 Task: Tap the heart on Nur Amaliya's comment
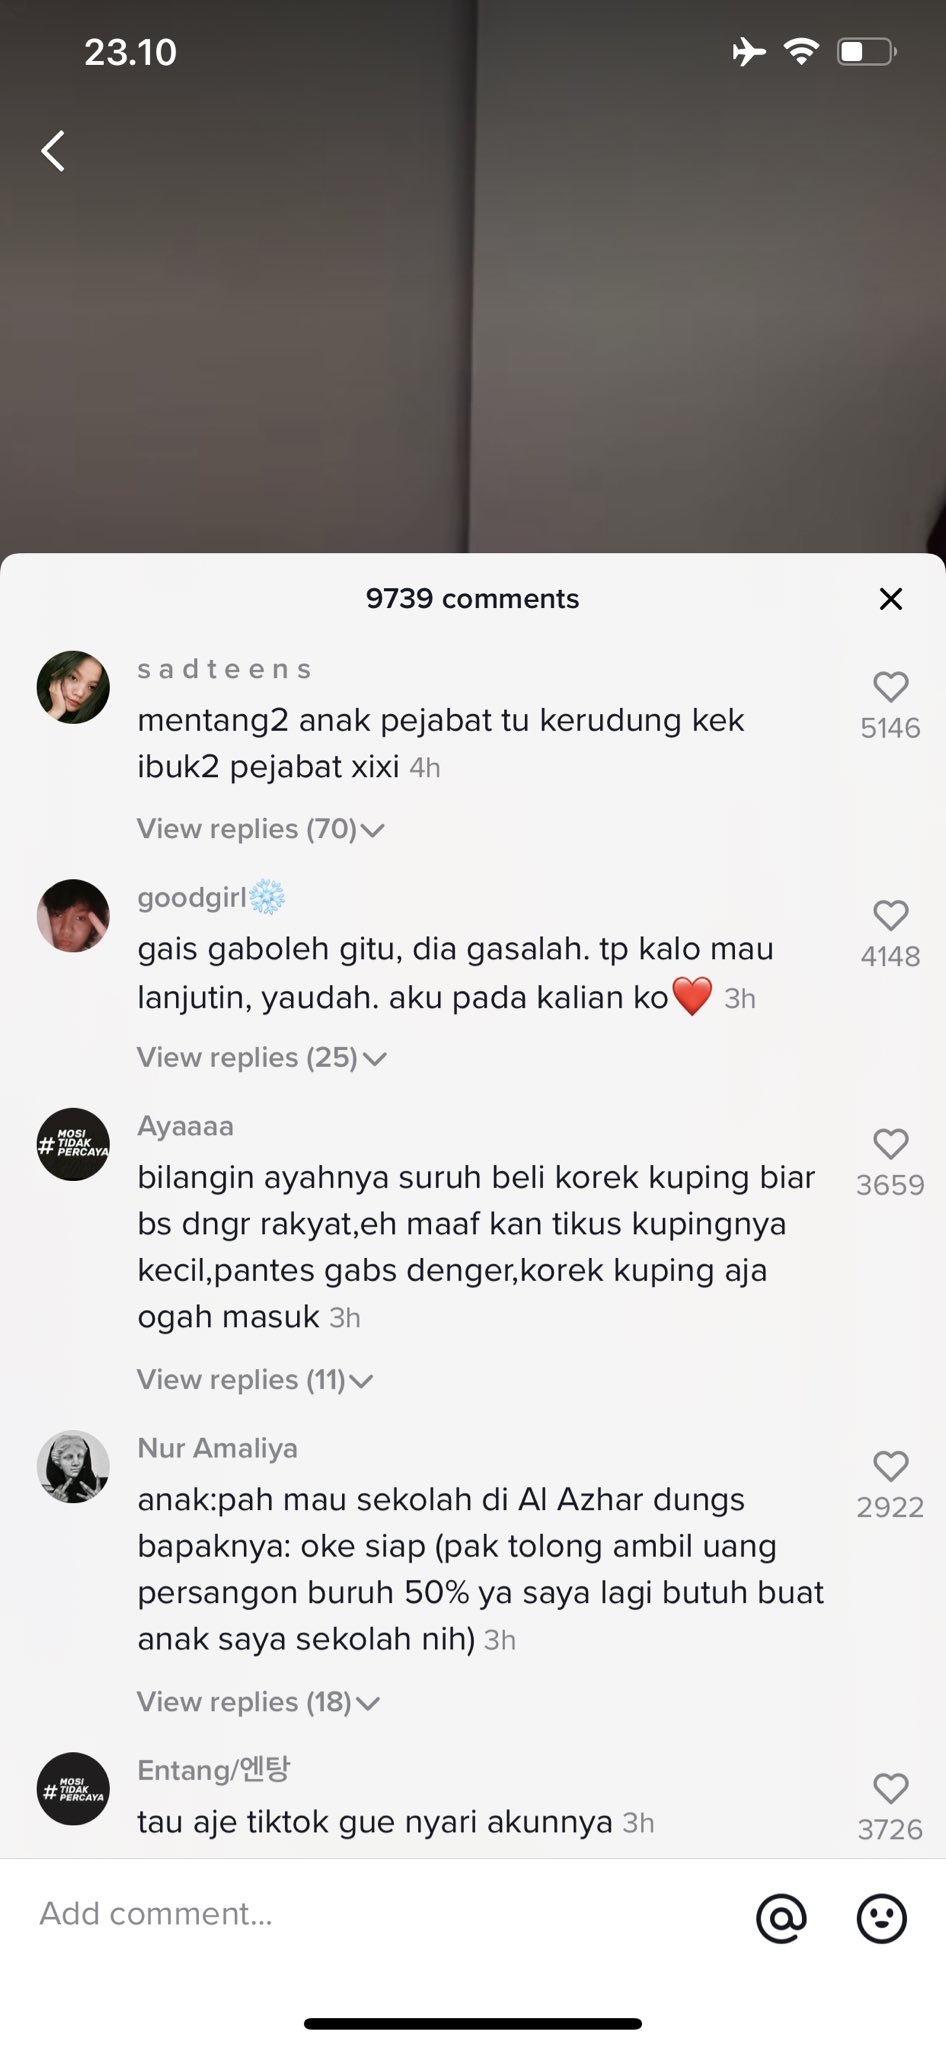click(890, 1466)
